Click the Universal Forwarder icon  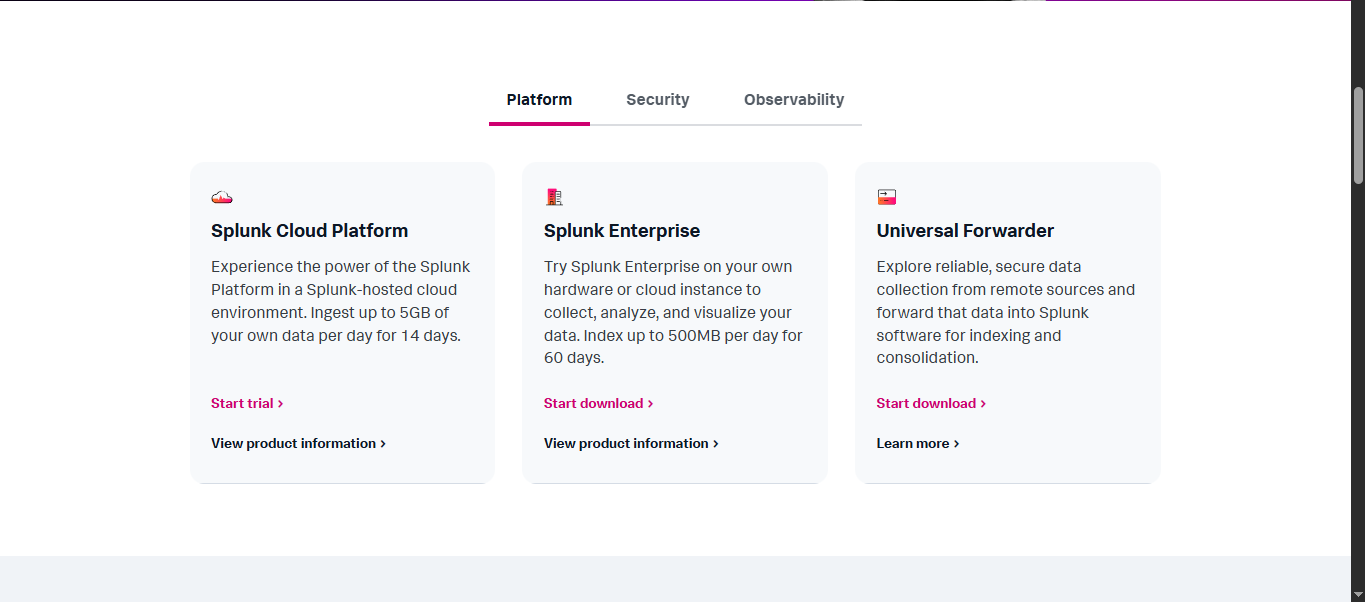point(887,197)
